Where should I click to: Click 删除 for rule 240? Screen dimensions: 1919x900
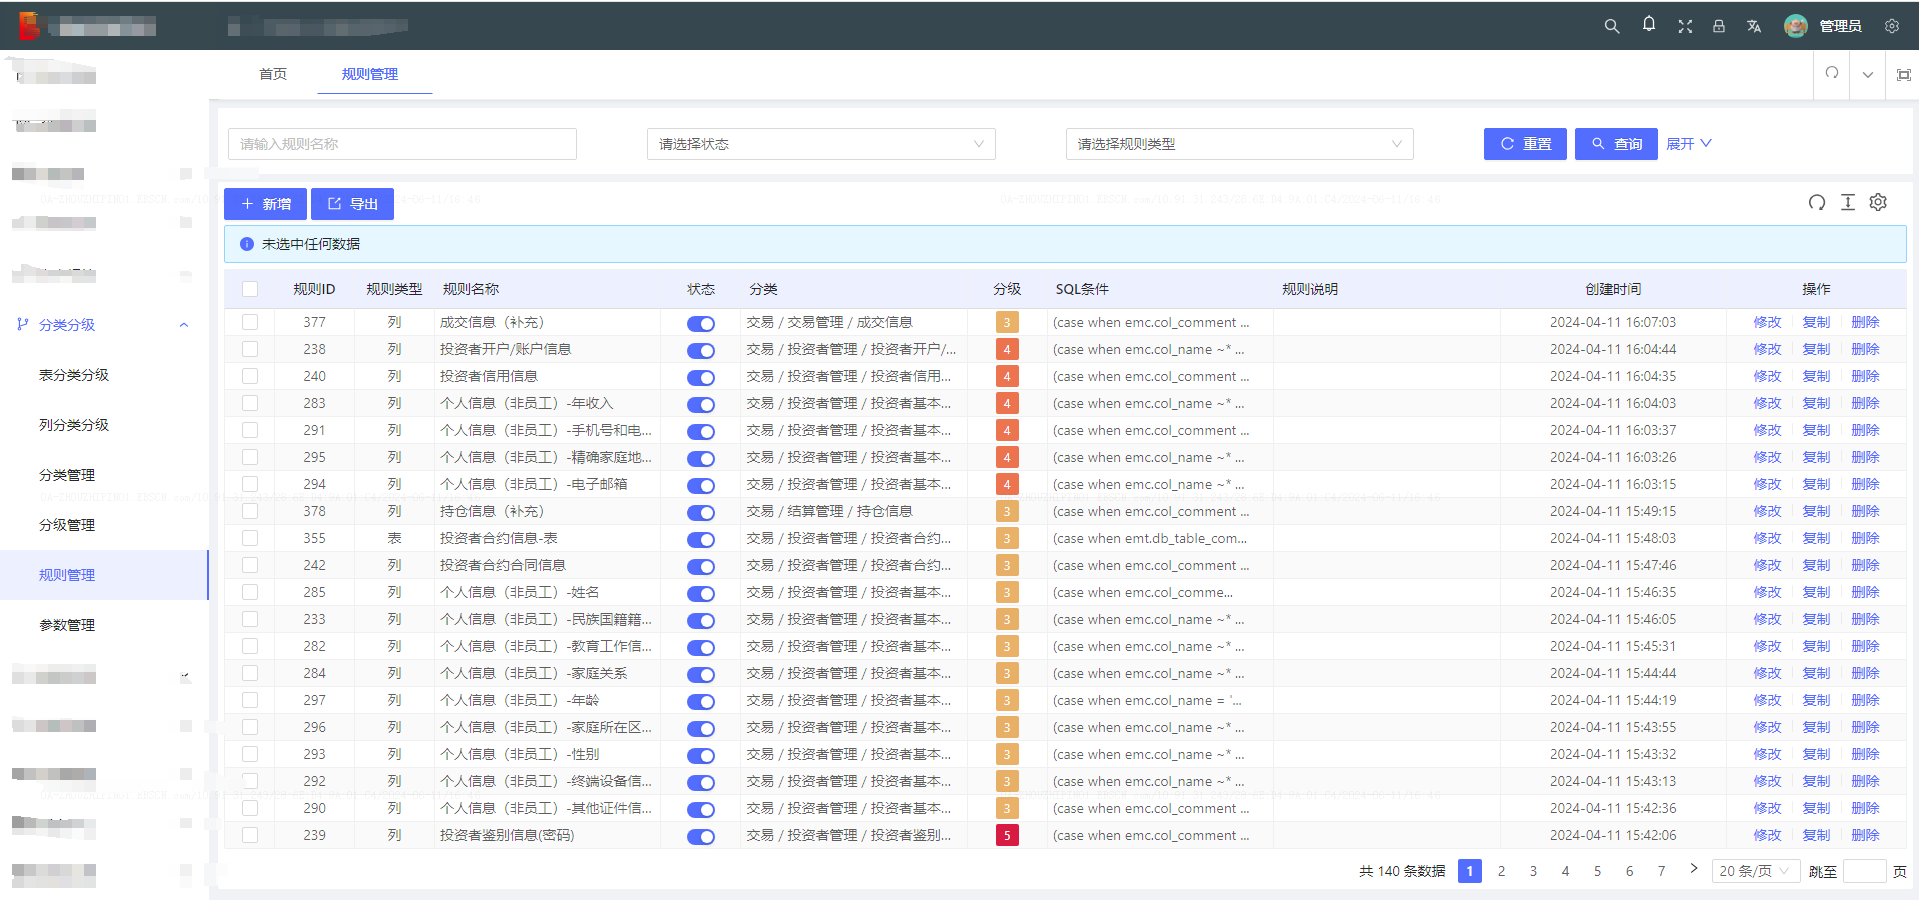tap(1865, 376)
